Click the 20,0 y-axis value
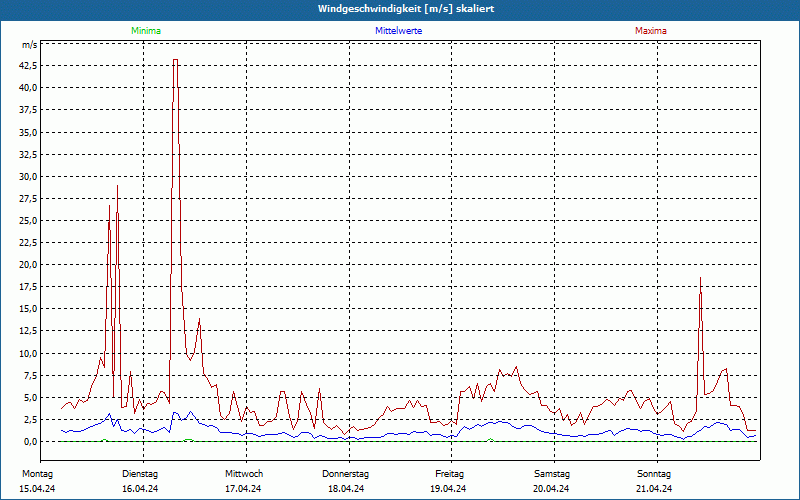Viewport: 800px width, 500px height. click(28, 265)
